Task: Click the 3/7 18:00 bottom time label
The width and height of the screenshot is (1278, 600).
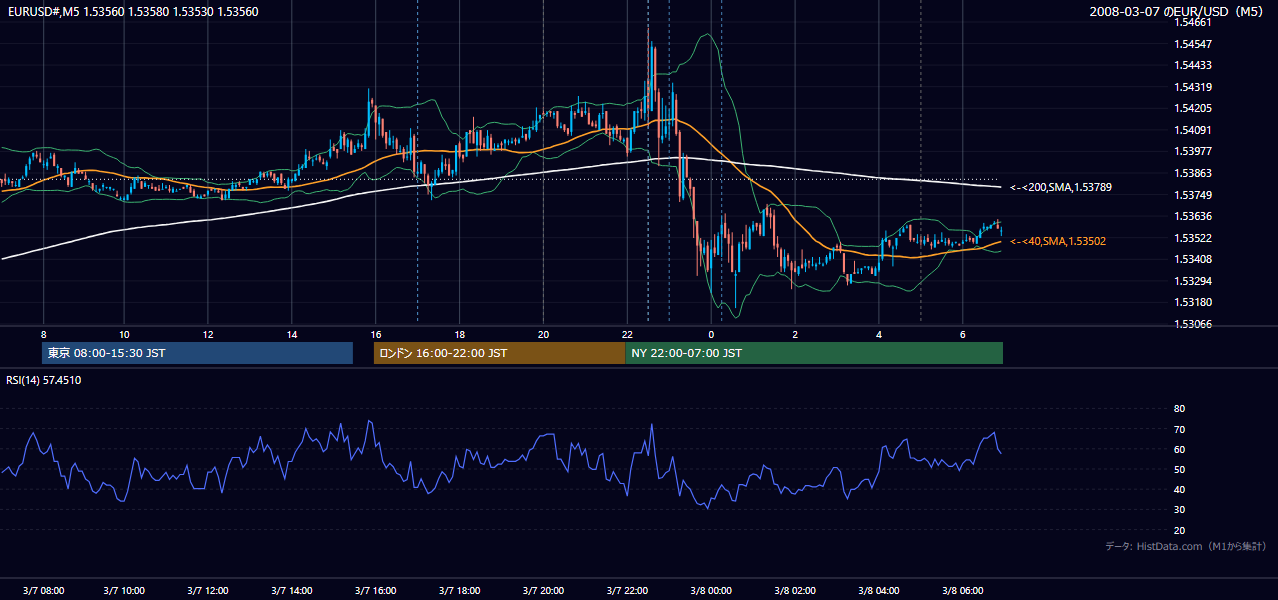Action: [460, 590]
